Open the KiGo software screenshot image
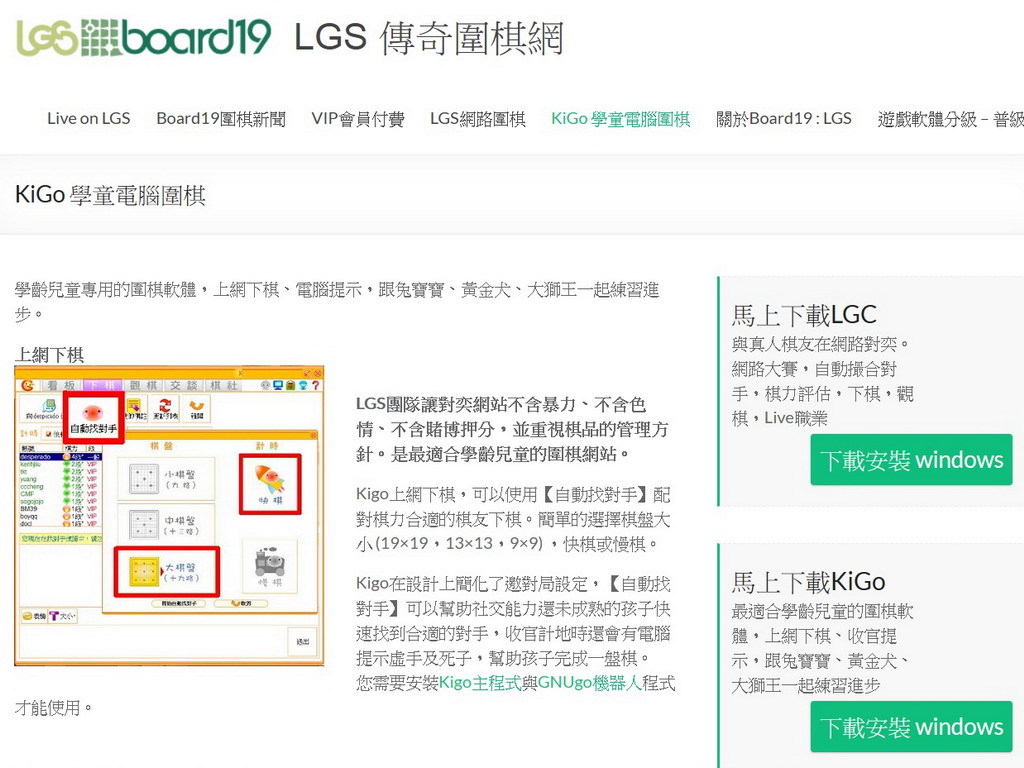Screen dimensions: 1024x768 169,516
